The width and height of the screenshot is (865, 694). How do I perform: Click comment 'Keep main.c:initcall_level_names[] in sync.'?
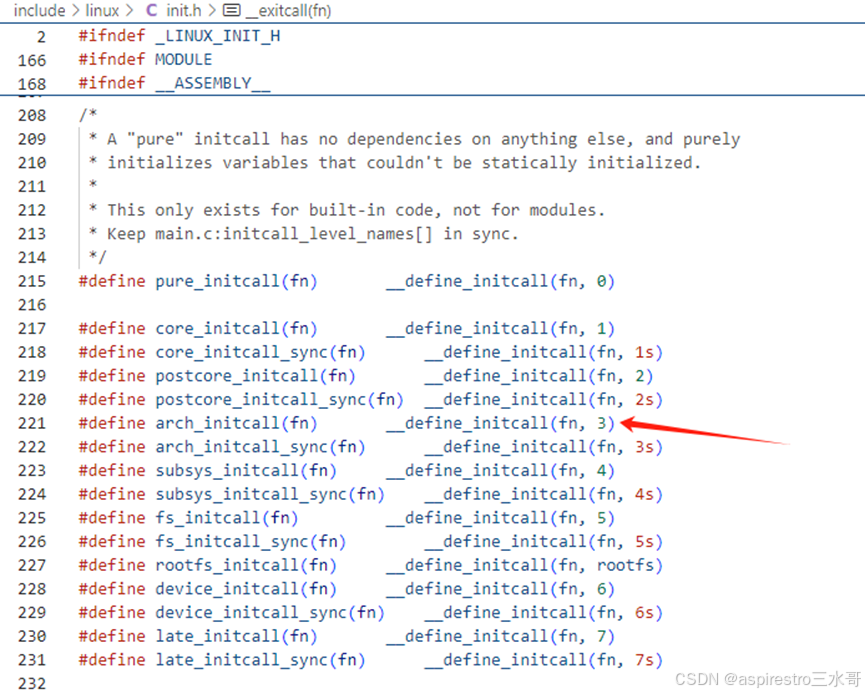coord(313,234)
